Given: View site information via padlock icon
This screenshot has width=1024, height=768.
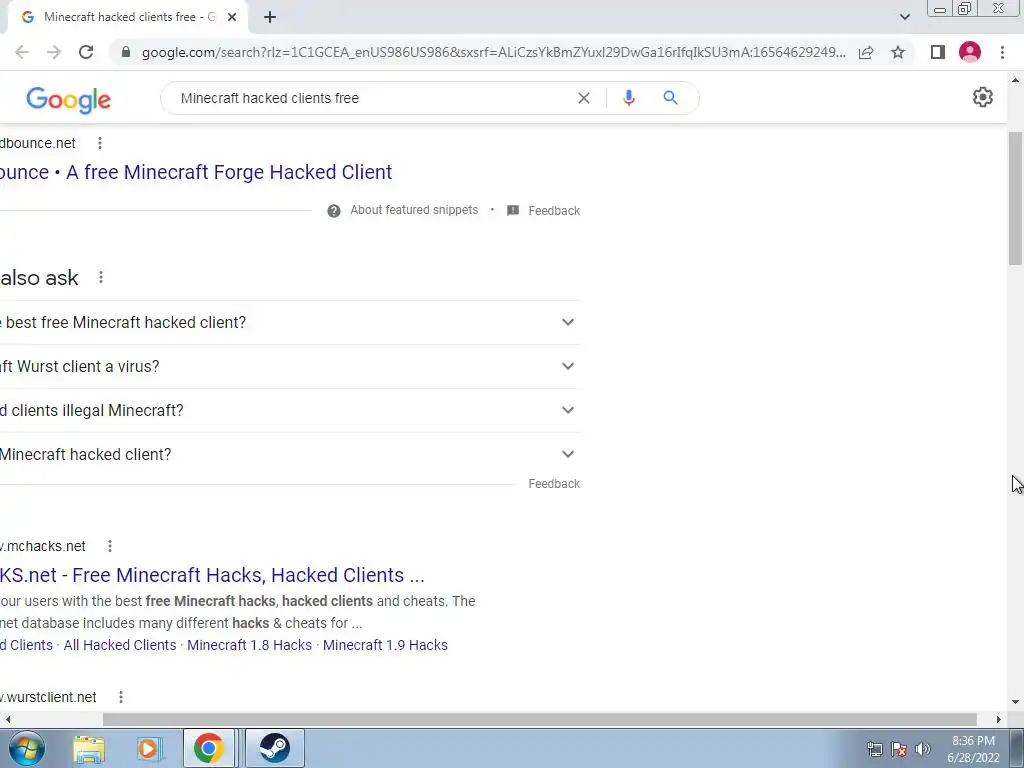Looking at the screenshot, I should pos(126,52).
